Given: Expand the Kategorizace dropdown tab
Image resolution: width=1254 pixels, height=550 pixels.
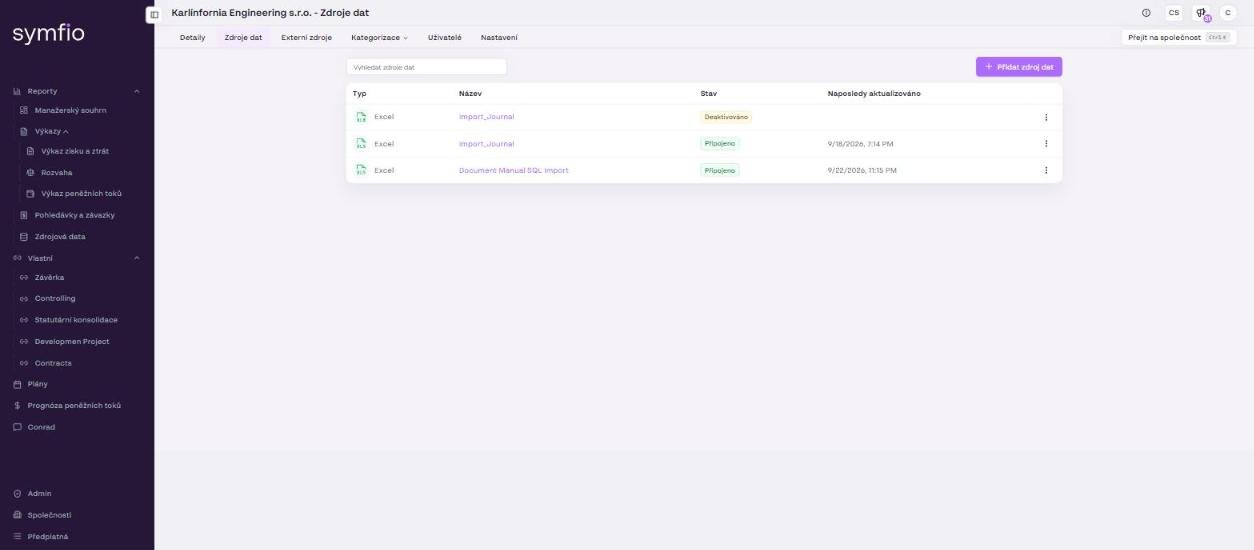Looking at the screenshot, I should pos(379,37).
